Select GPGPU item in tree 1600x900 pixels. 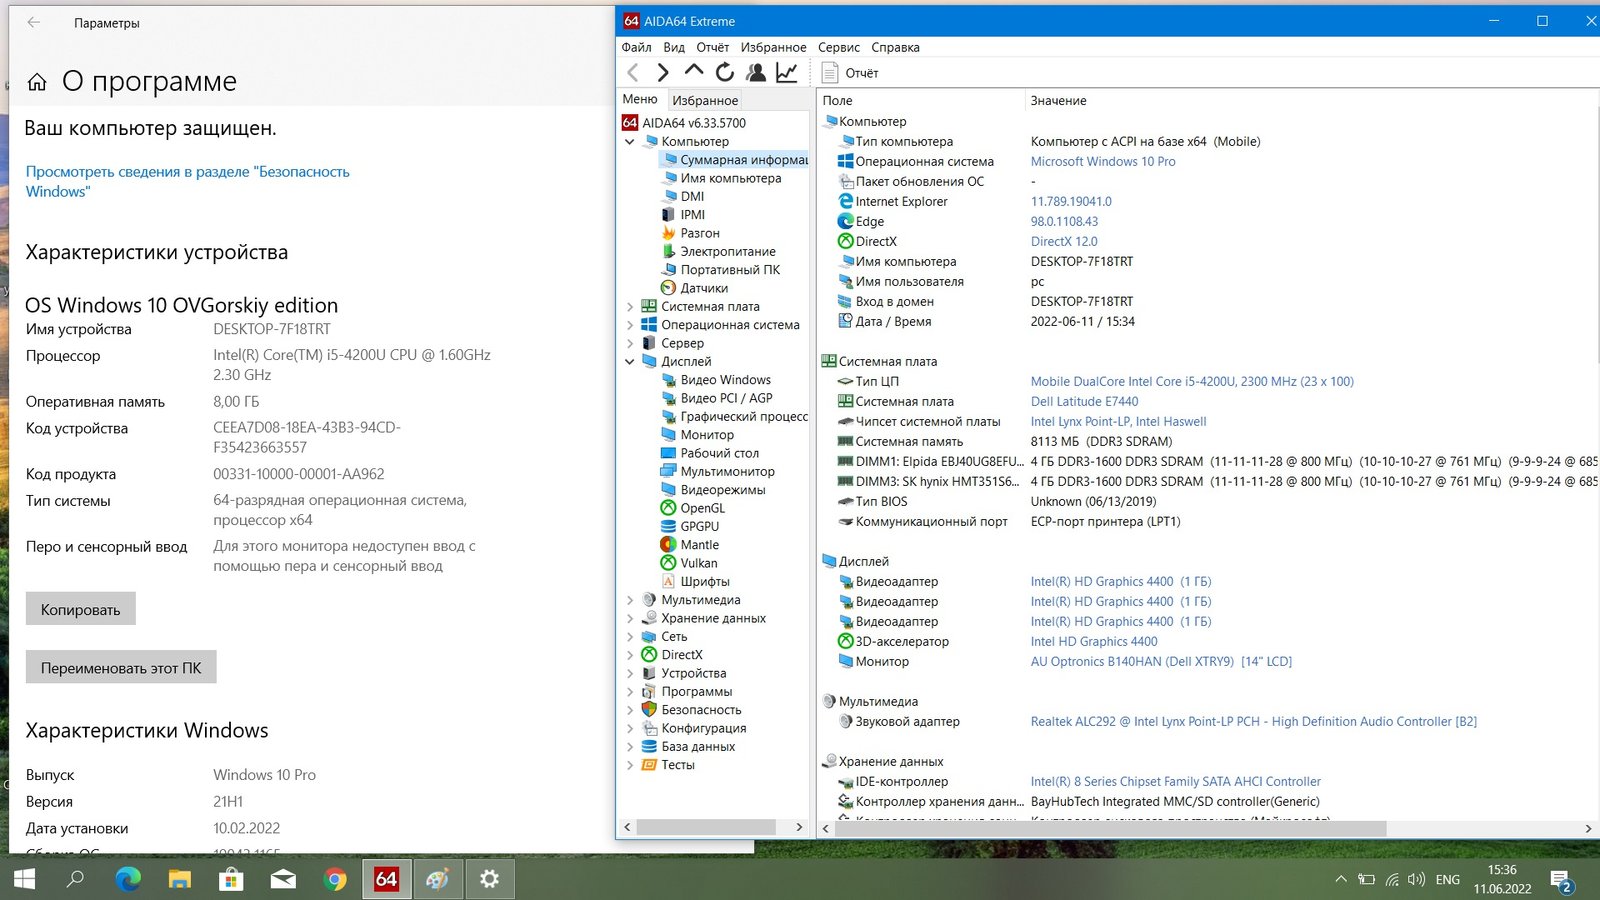pos(699,526)
